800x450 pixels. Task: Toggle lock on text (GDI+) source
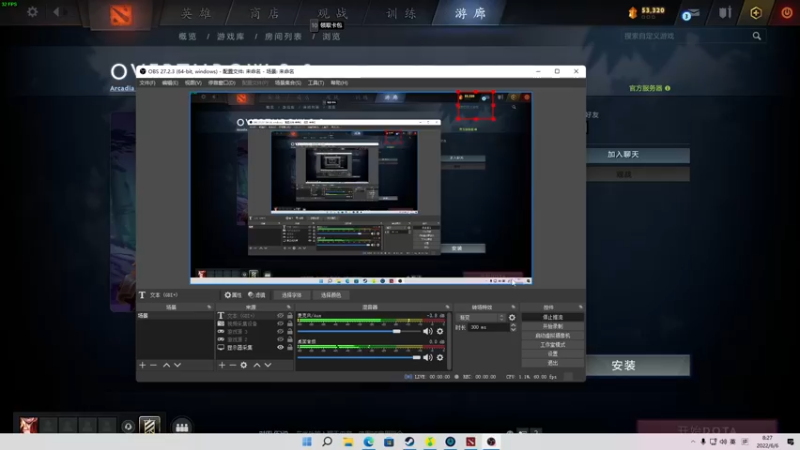(290, 316)
